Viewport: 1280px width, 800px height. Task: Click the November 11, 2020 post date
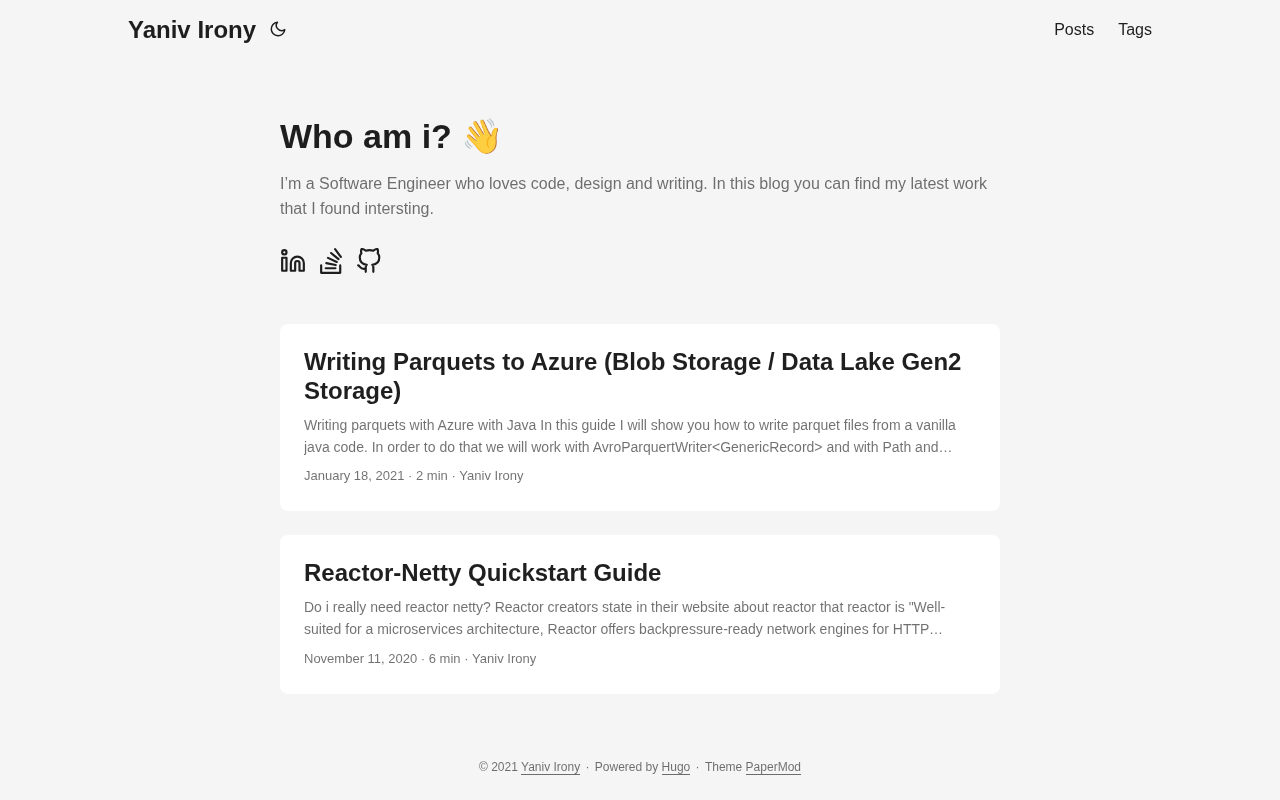coord(360,659)
